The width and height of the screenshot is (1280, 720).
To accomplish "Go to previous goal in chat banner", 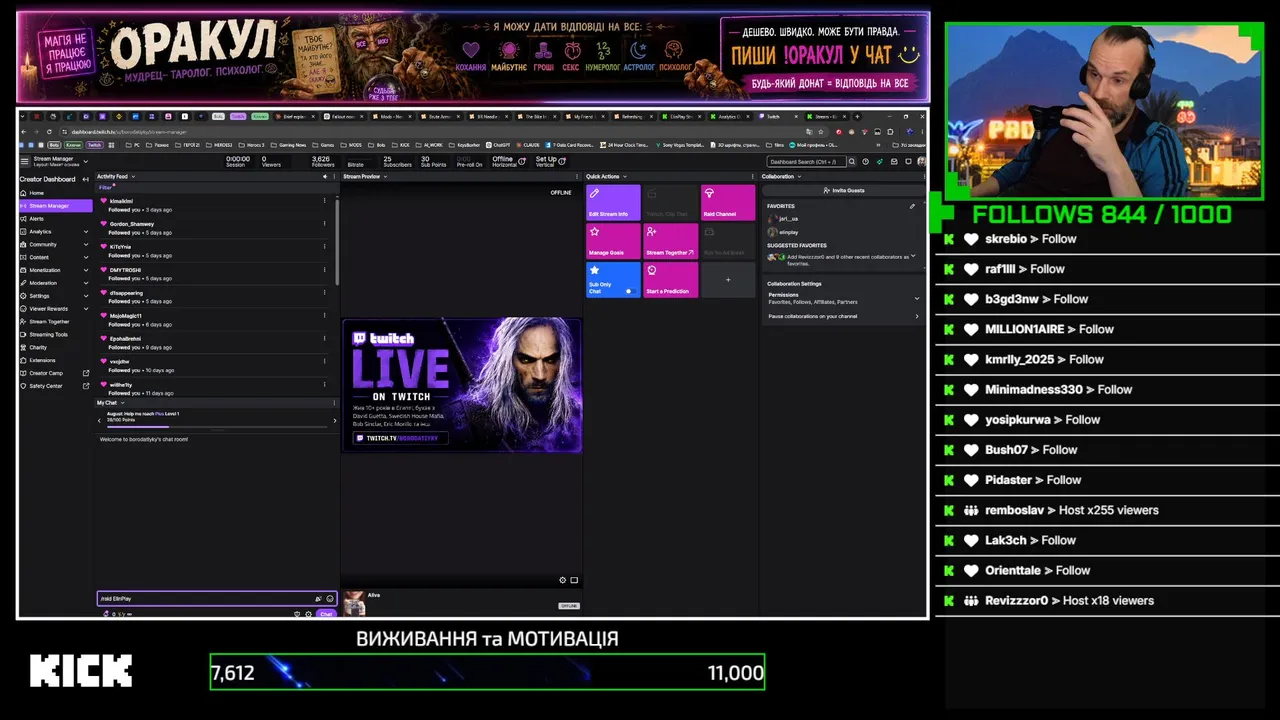I will tap(99, 420).
